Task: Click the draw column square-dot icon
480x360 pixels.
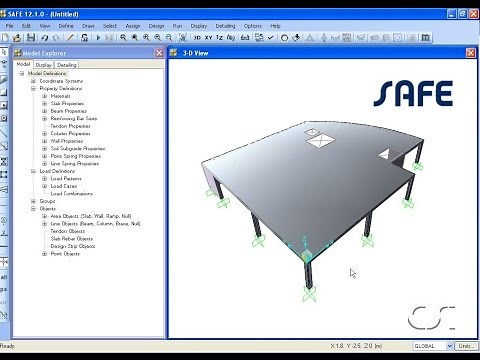Action: point(4,106)
